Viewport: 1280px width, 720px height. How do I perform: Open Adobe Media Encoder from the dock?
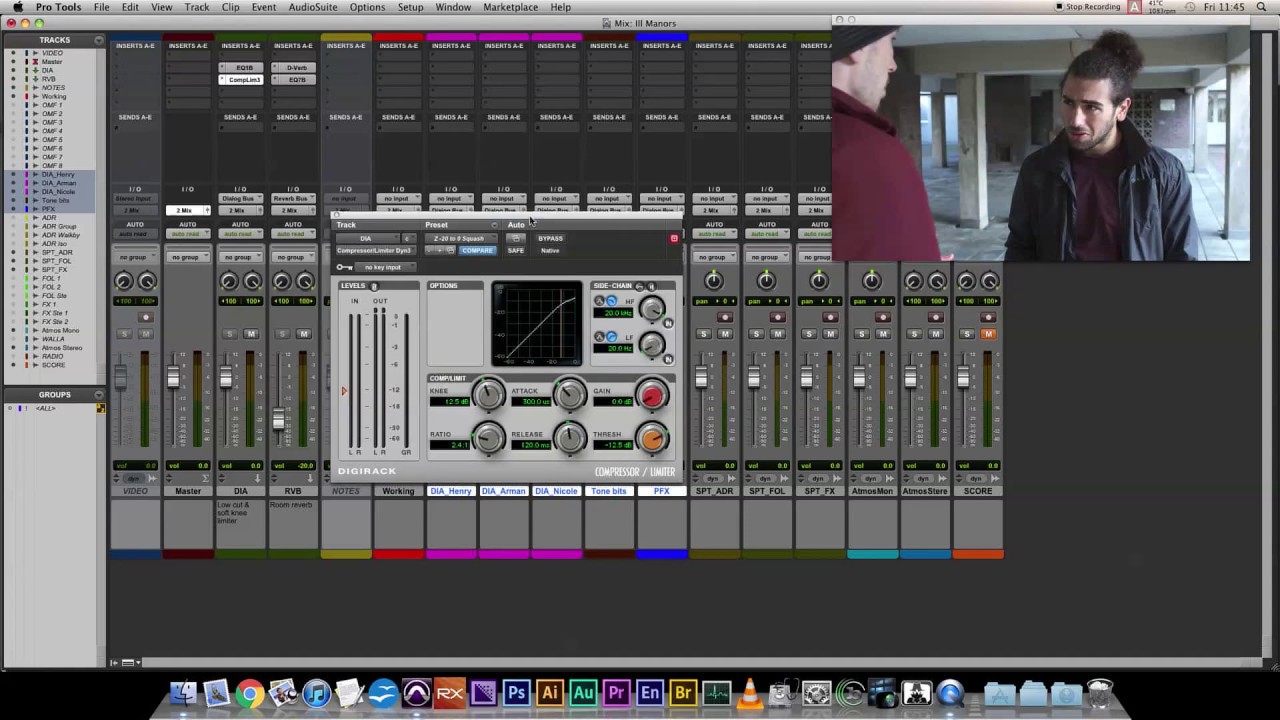[x=650, y=693]
